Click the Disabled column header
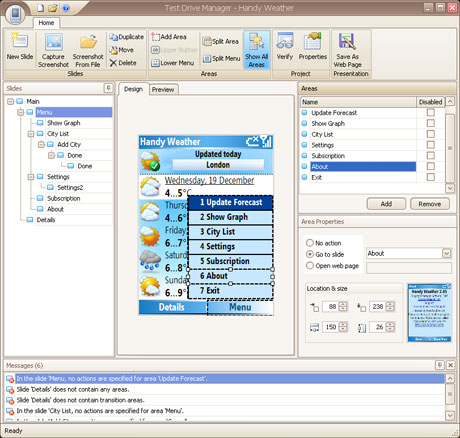This screenshot has height=438, width=460. [430, 102]
